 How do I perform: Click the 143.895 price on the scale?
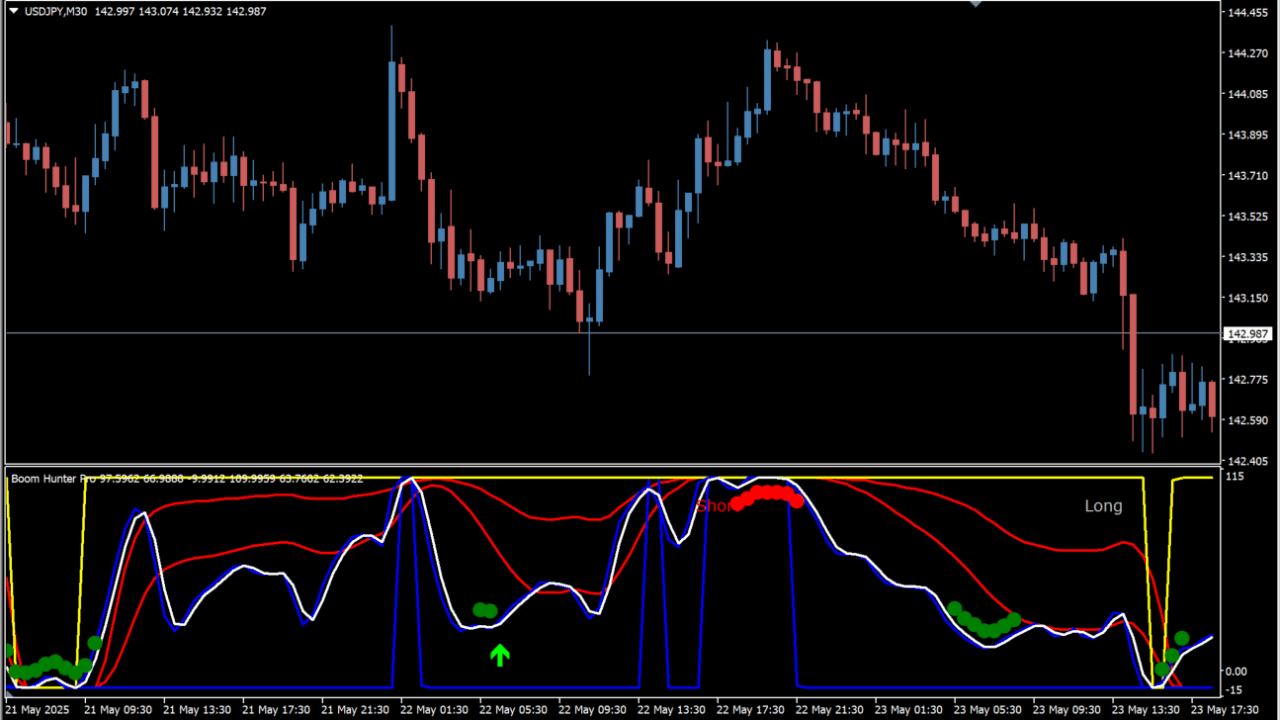[x=1248, y=135]
